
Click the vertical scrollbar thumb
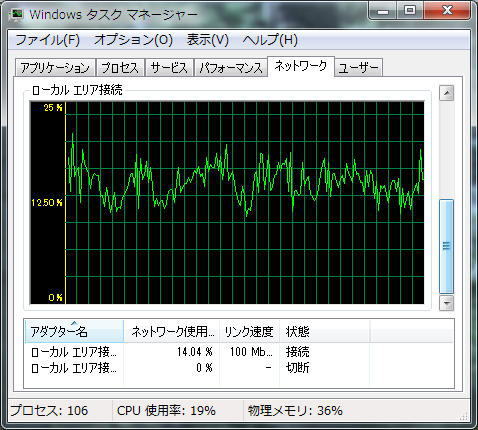(x=446, y=246)
